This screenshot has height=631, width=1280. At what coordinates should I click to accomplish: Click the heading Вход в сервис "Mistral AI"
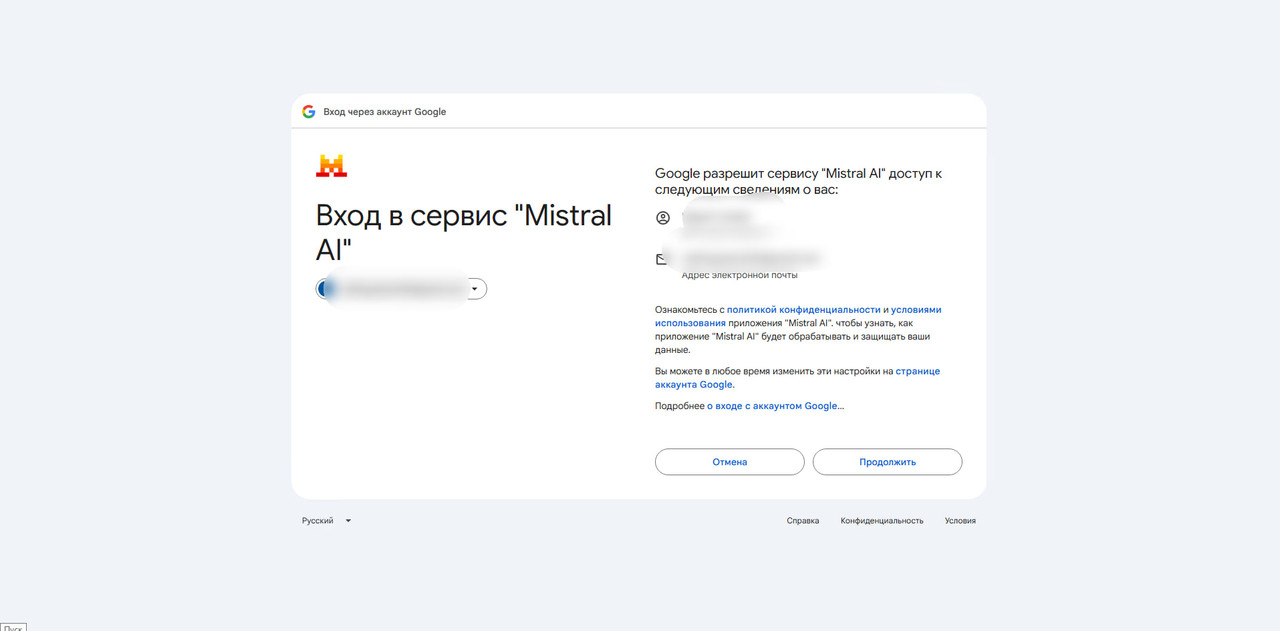[x=464, y=232]
